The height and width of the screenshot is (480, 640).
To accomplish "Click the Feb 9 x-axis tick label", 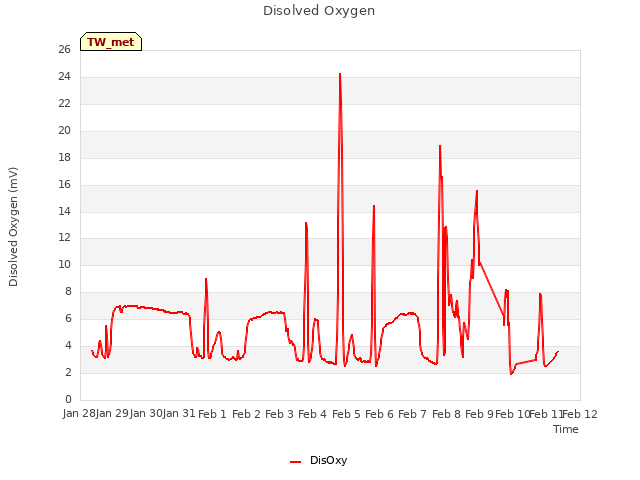I will 479,414.
